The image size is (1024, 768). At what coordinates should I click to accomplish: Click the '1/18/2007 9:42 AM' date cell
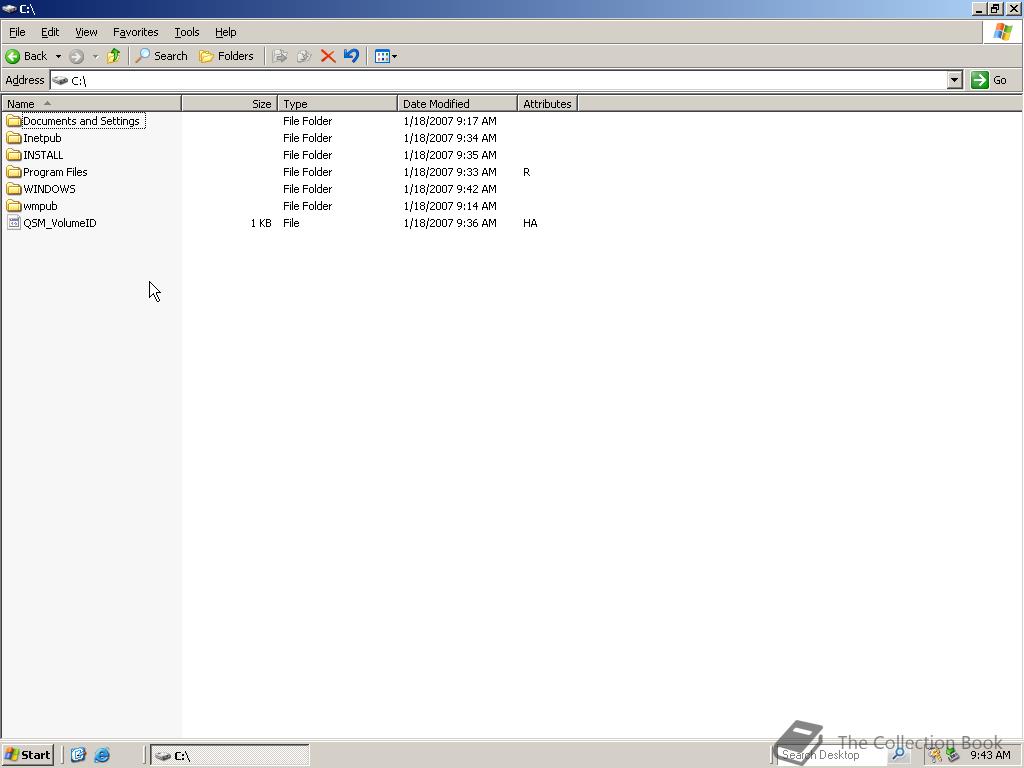click(450, 189)
